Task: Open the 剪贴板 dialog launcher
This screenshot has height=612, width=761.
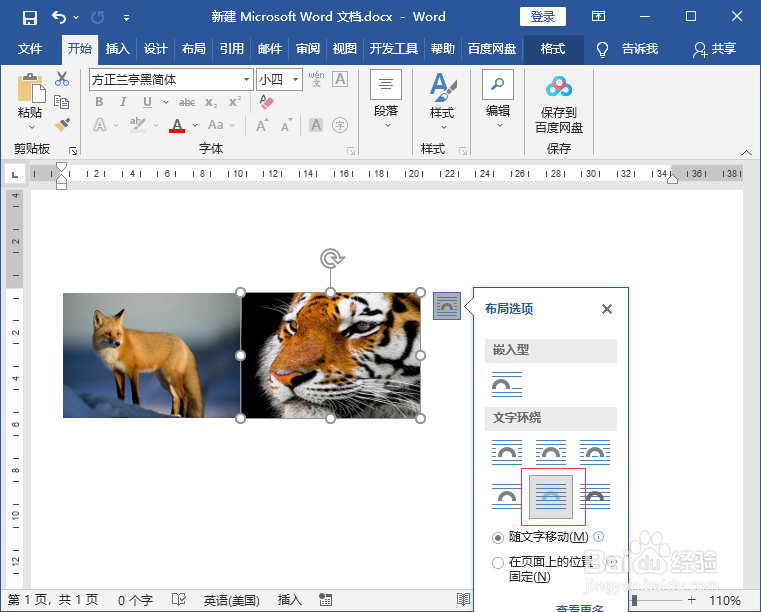Action: (x=73, y=151)
